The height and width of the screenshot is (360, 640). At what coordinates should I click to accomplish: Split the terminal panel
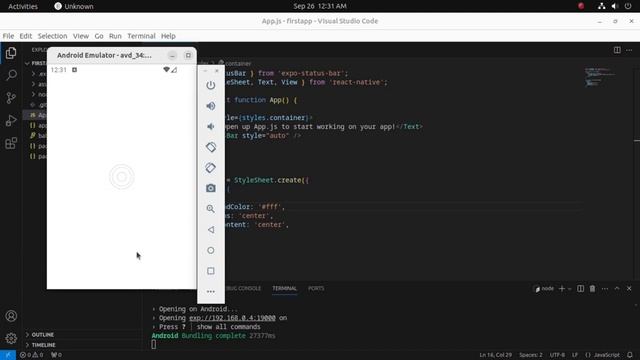coord(580,289)
